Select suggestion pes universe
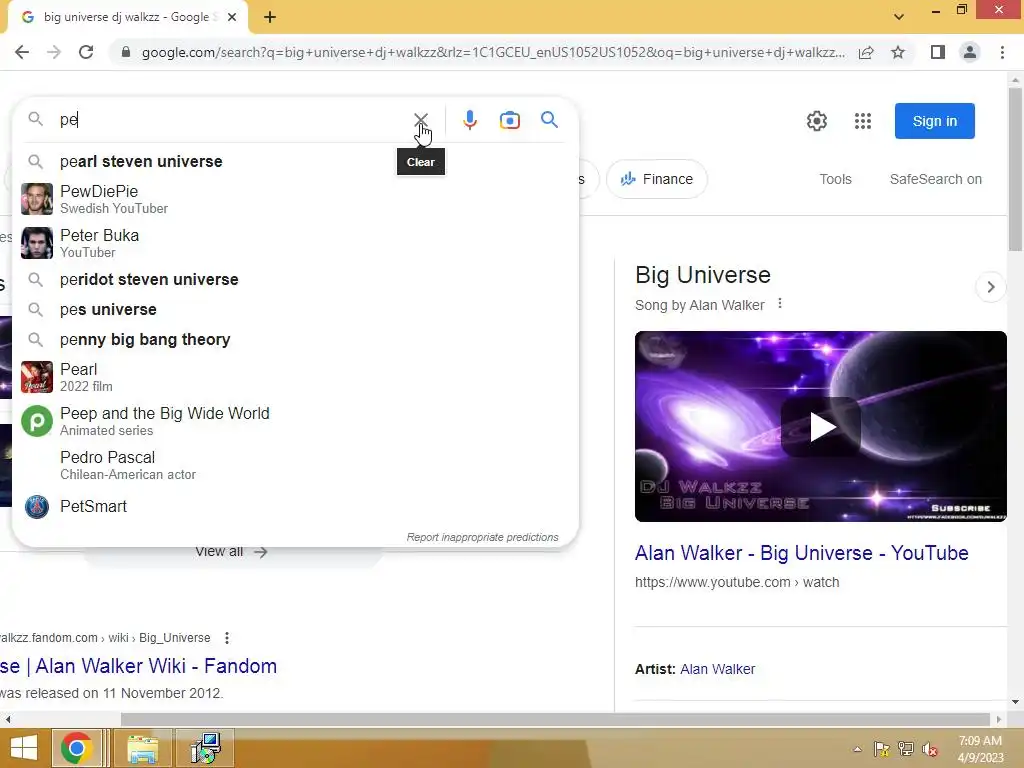The height and width of the screenshot is (768, 1024). tap(295, 310)
